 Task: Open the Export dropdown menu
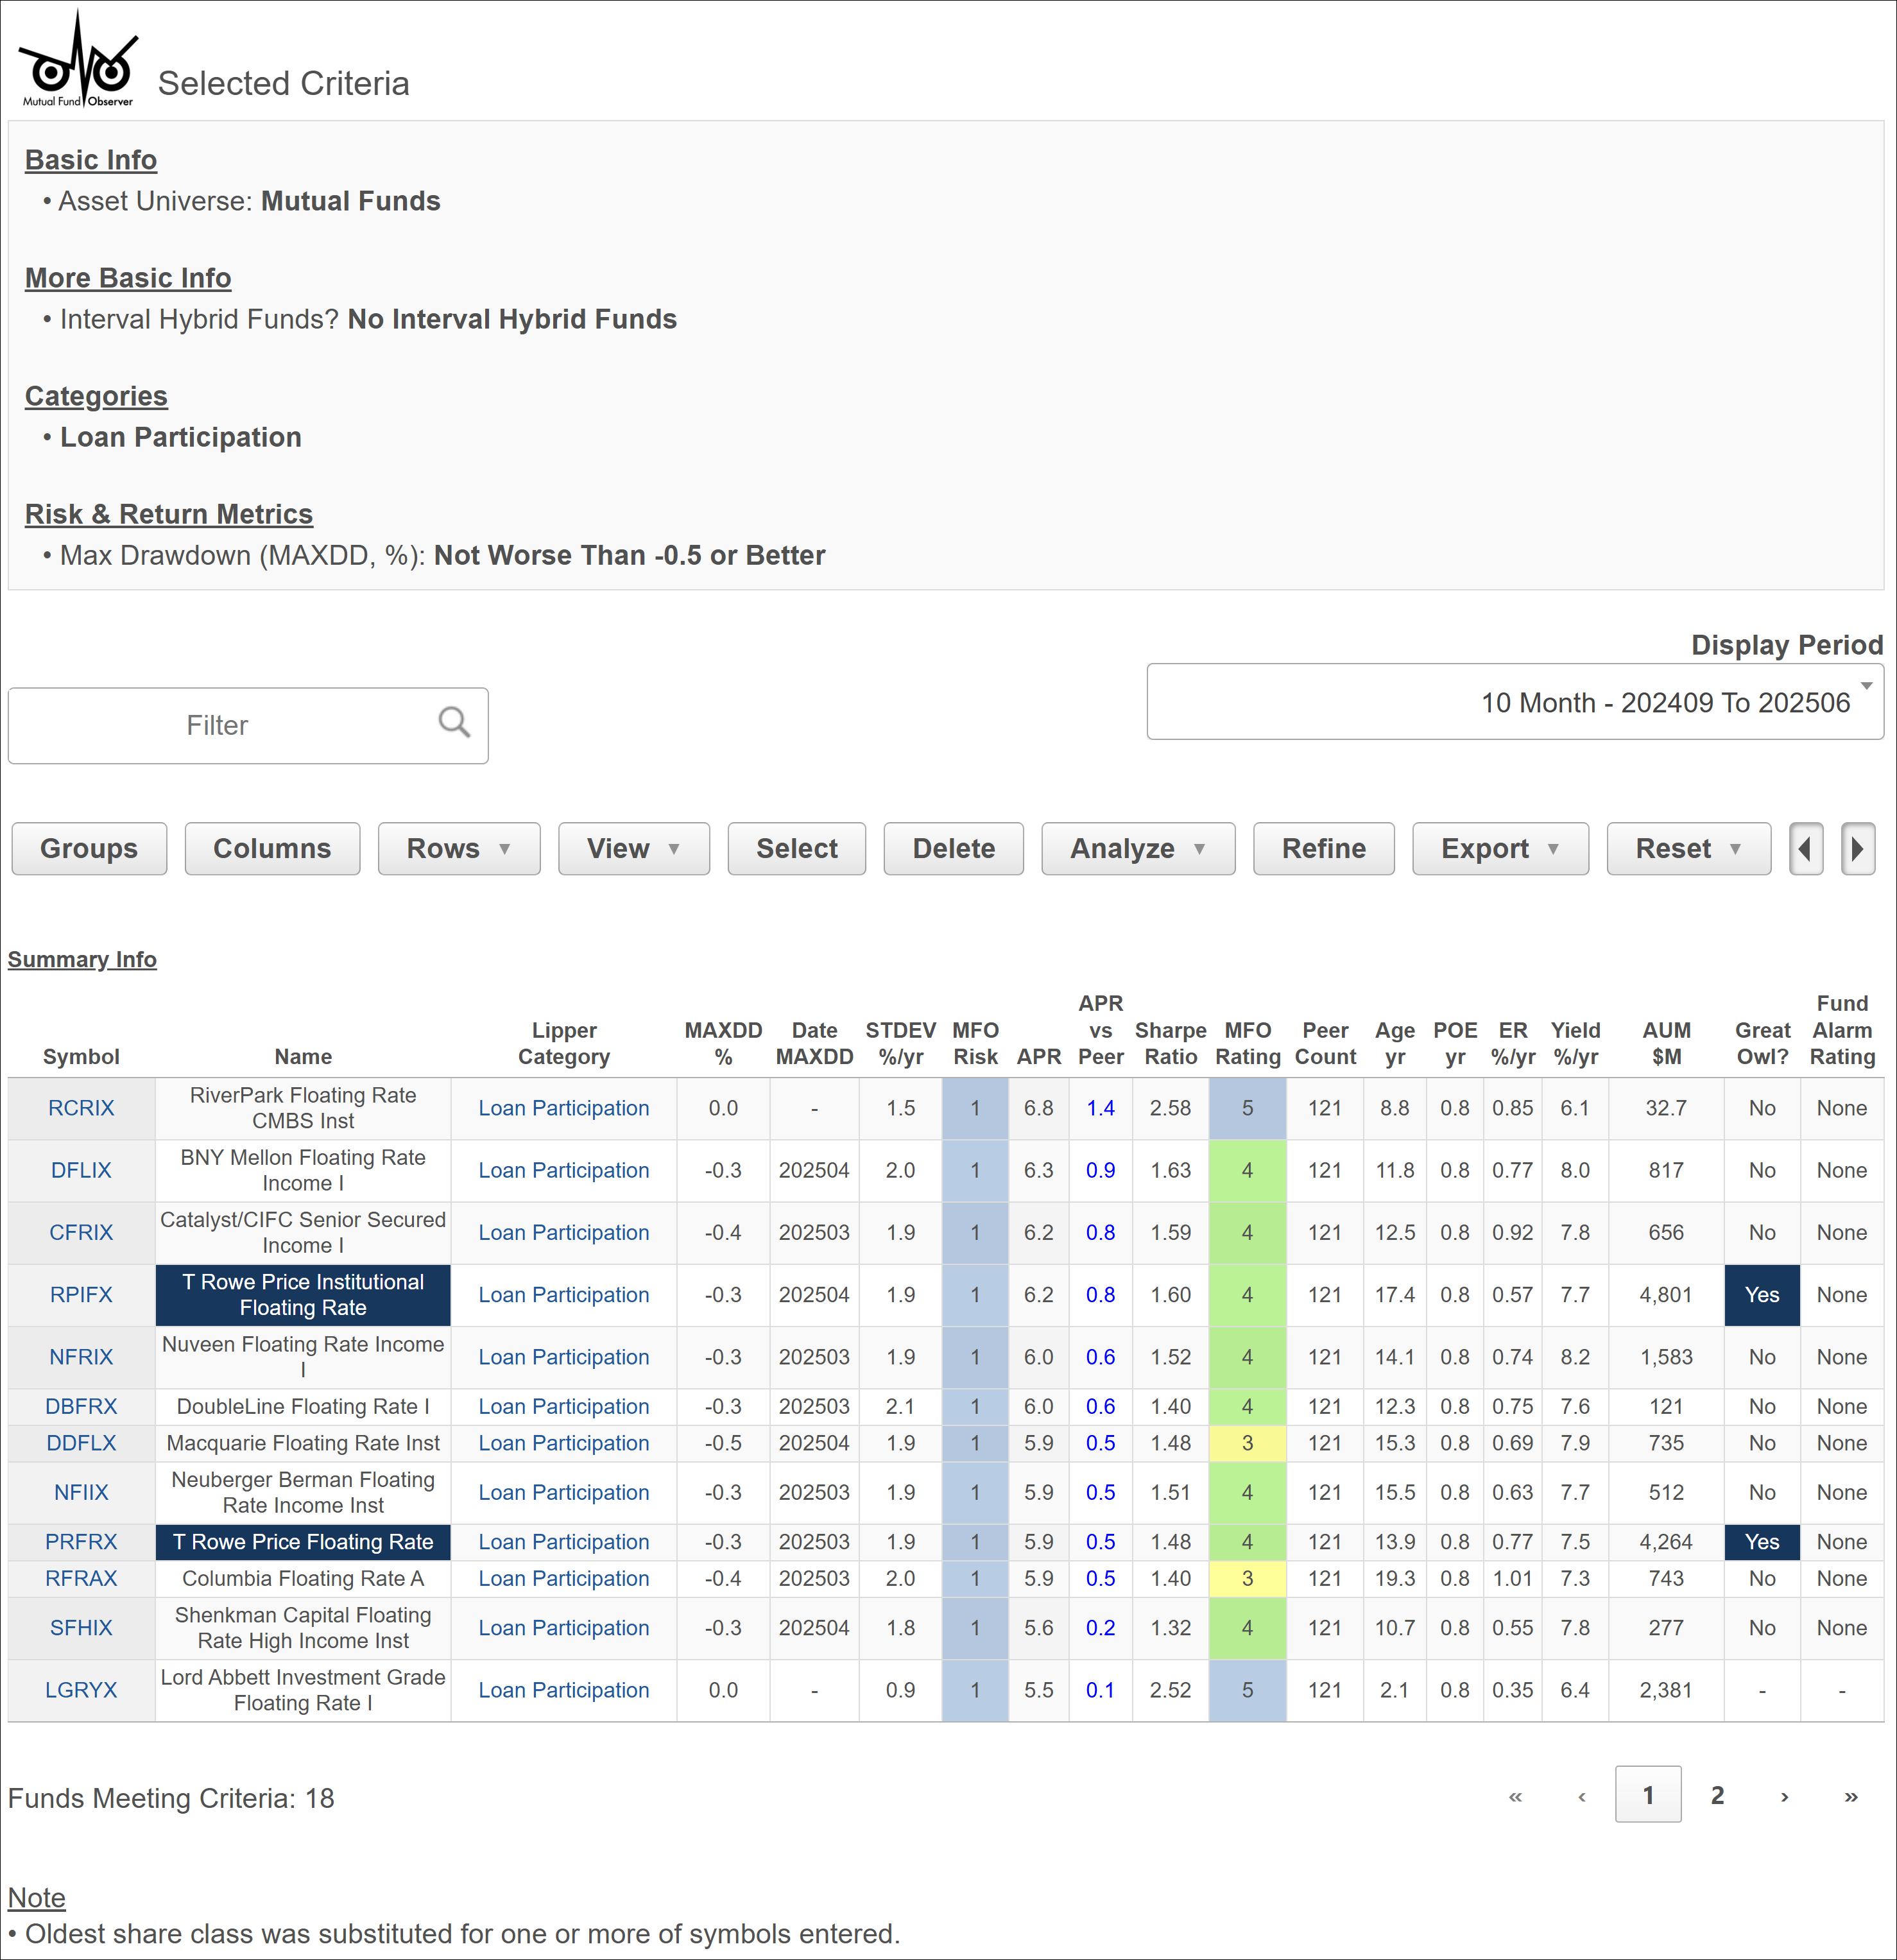click(x=1500, y=849)
